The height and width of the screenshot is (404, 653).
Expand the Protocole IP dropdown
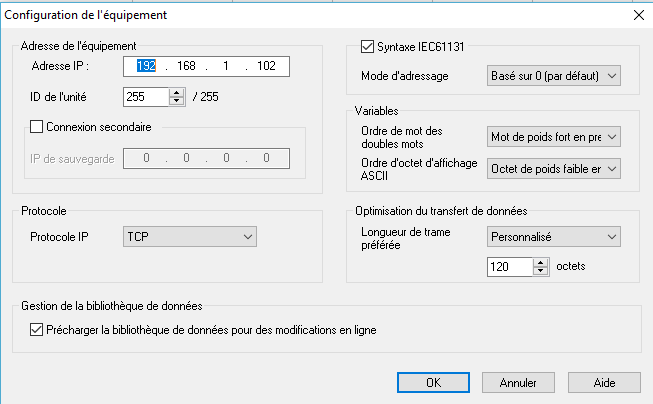190,236
